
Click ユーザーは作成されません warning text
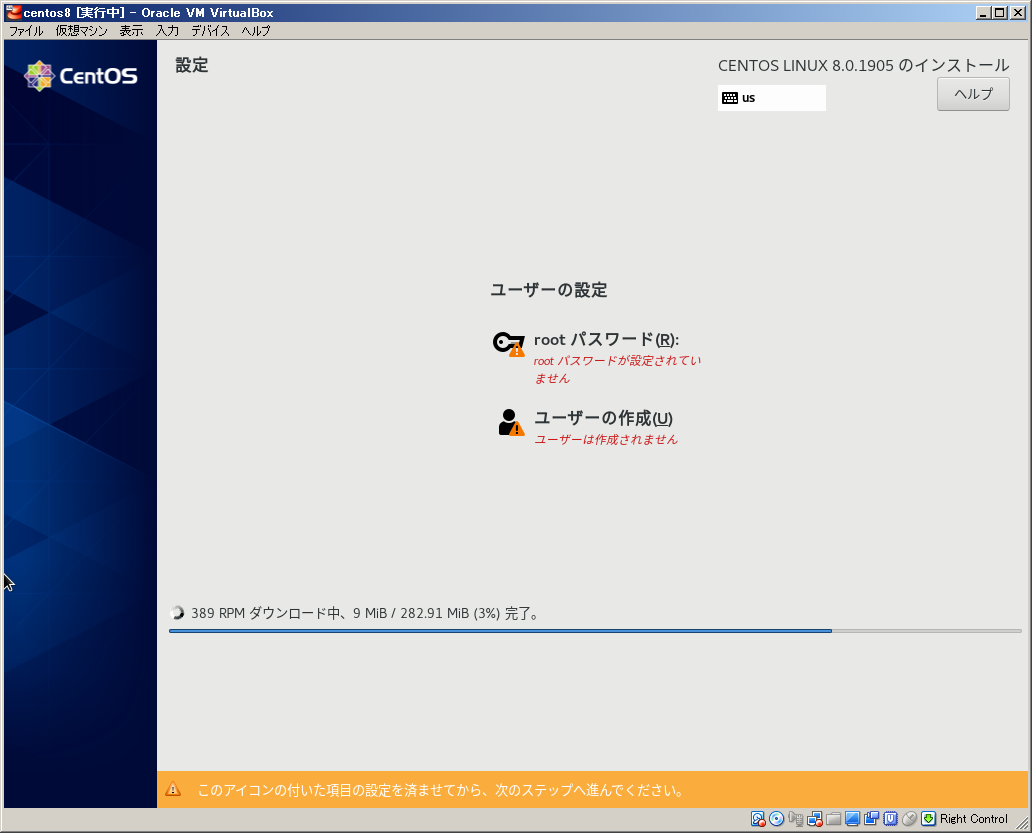coord(606,440)
